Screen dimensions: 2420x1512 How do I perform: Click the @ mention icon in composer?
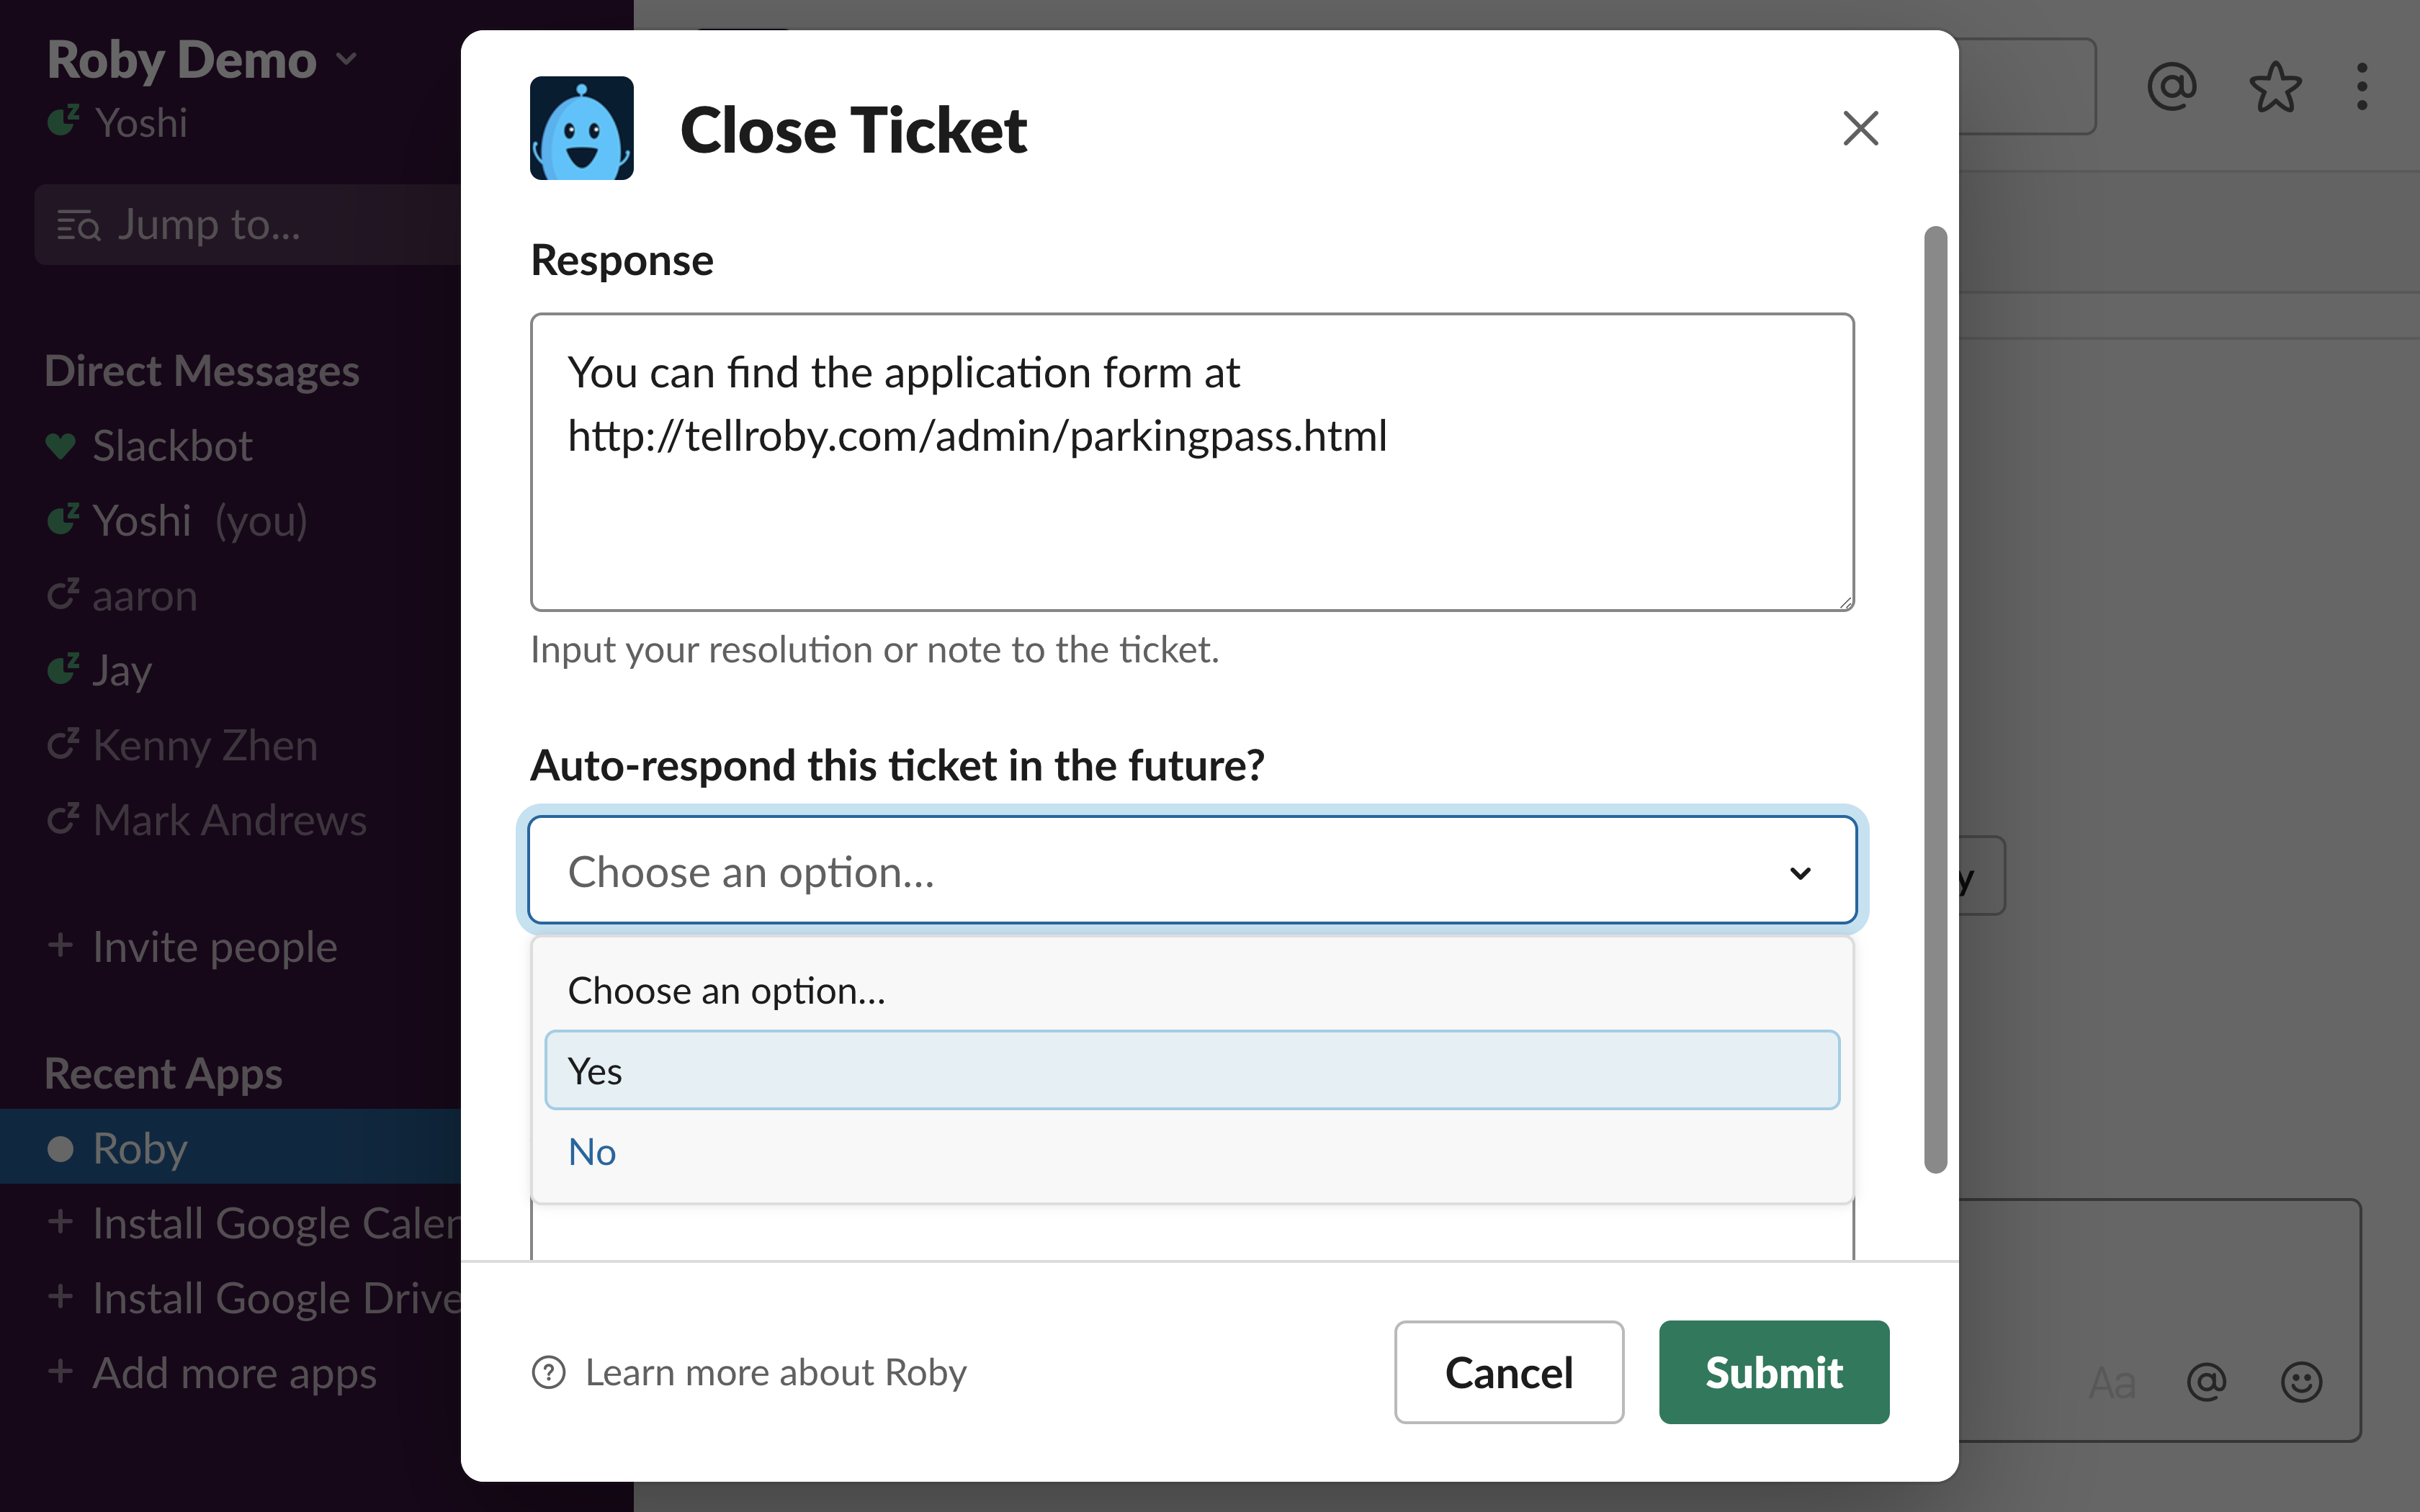2206,1381
